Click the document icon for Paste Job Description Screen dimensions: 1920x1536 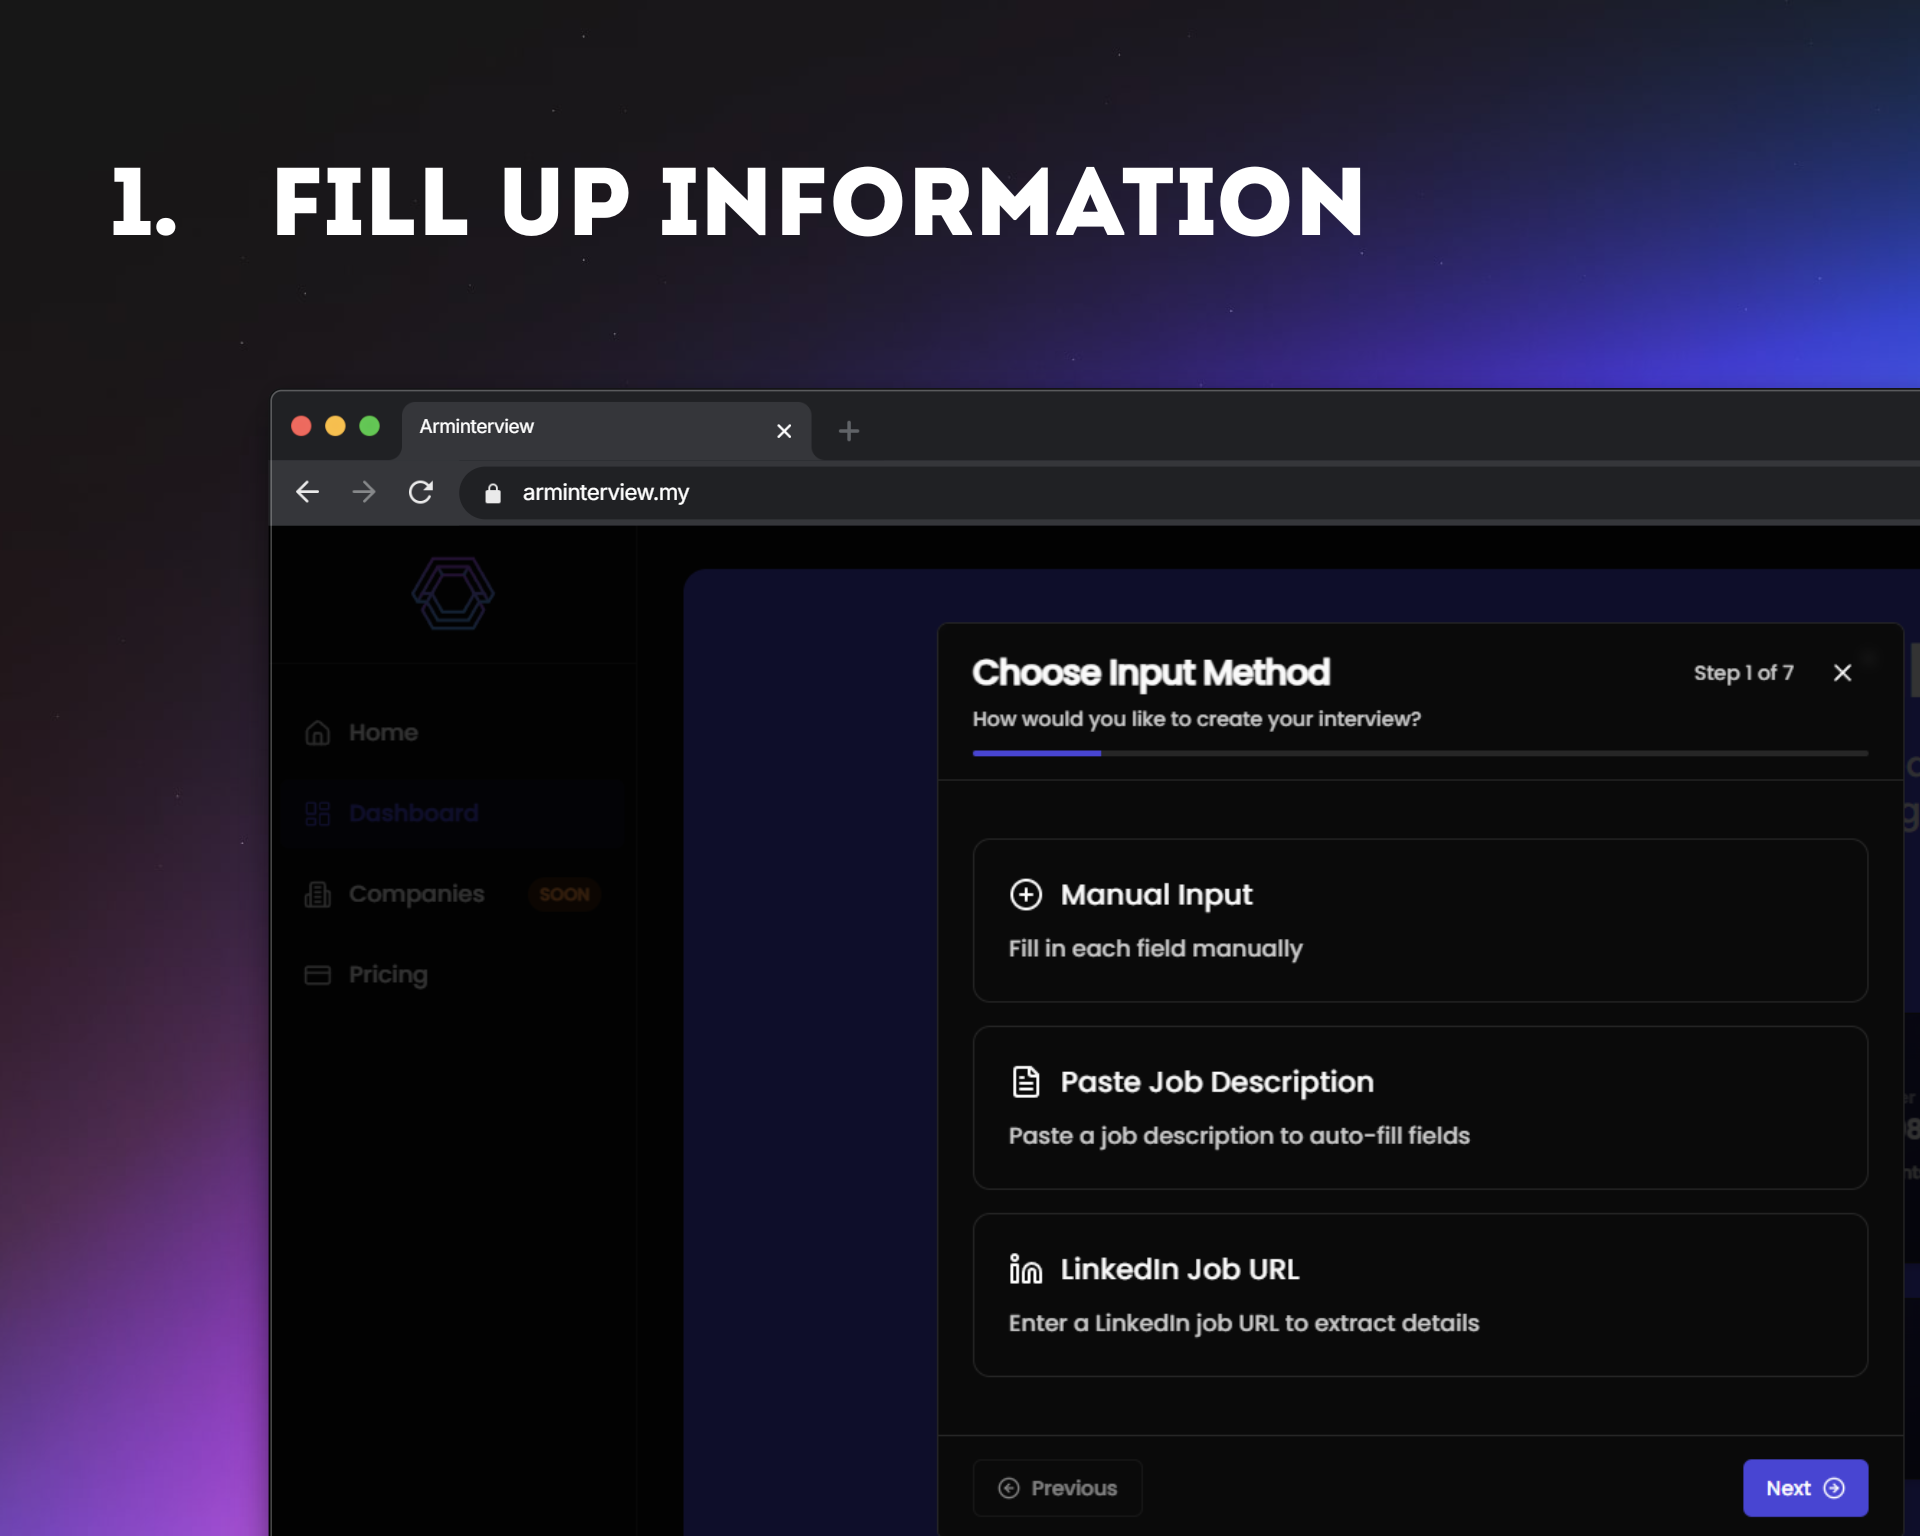click(x=1026, y=1080)
